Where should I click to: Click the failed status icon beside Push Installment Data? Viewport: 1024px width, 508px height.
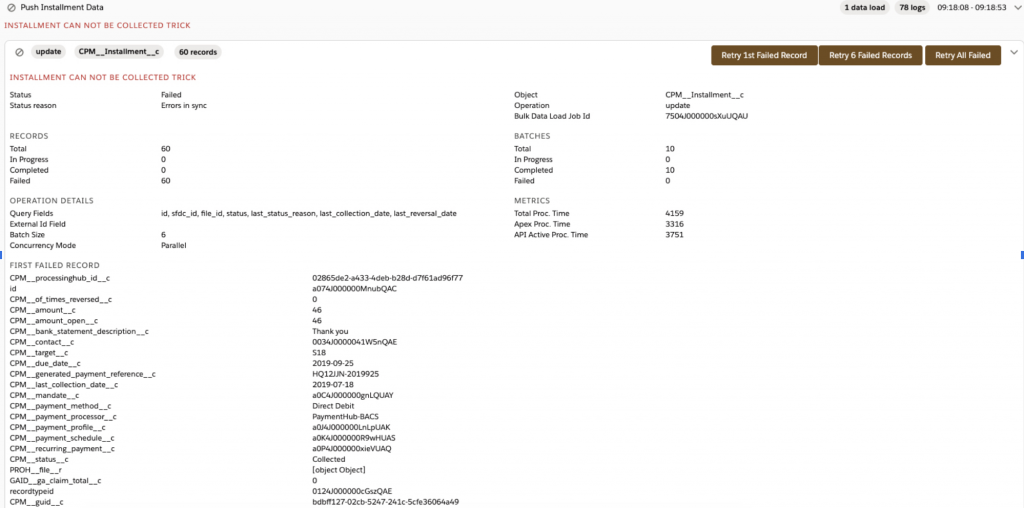(12, 7)
